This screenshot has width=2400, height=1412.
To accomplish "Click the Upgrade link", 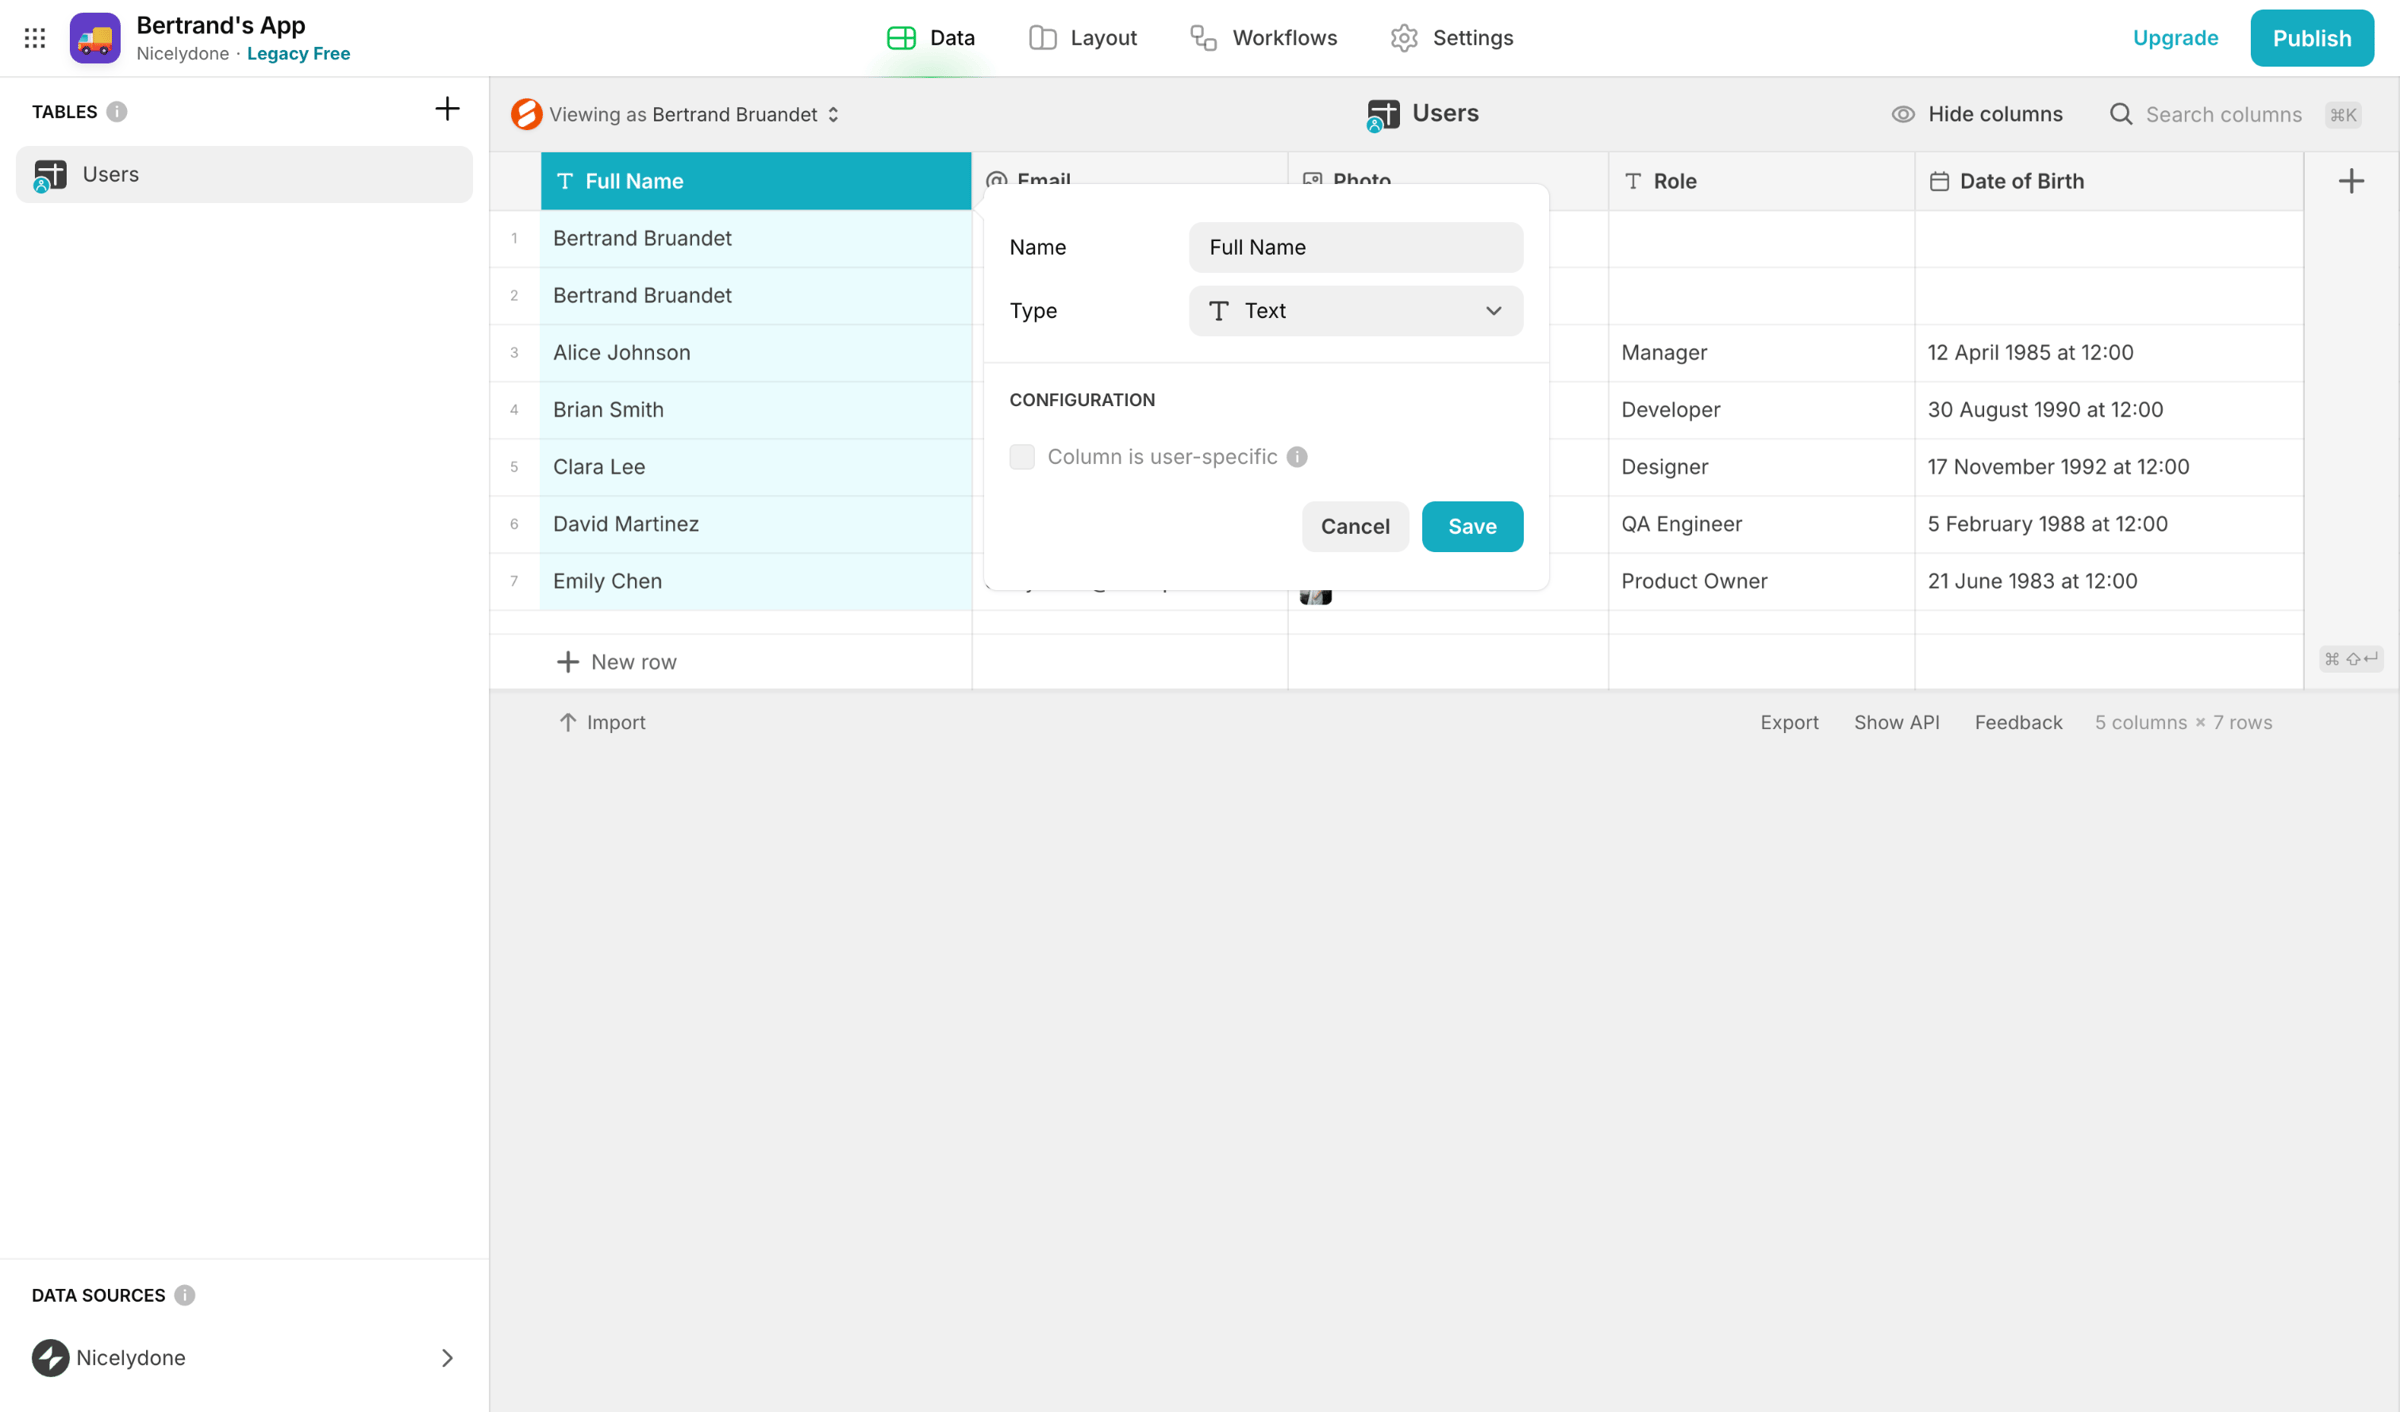I will 2175,38.
